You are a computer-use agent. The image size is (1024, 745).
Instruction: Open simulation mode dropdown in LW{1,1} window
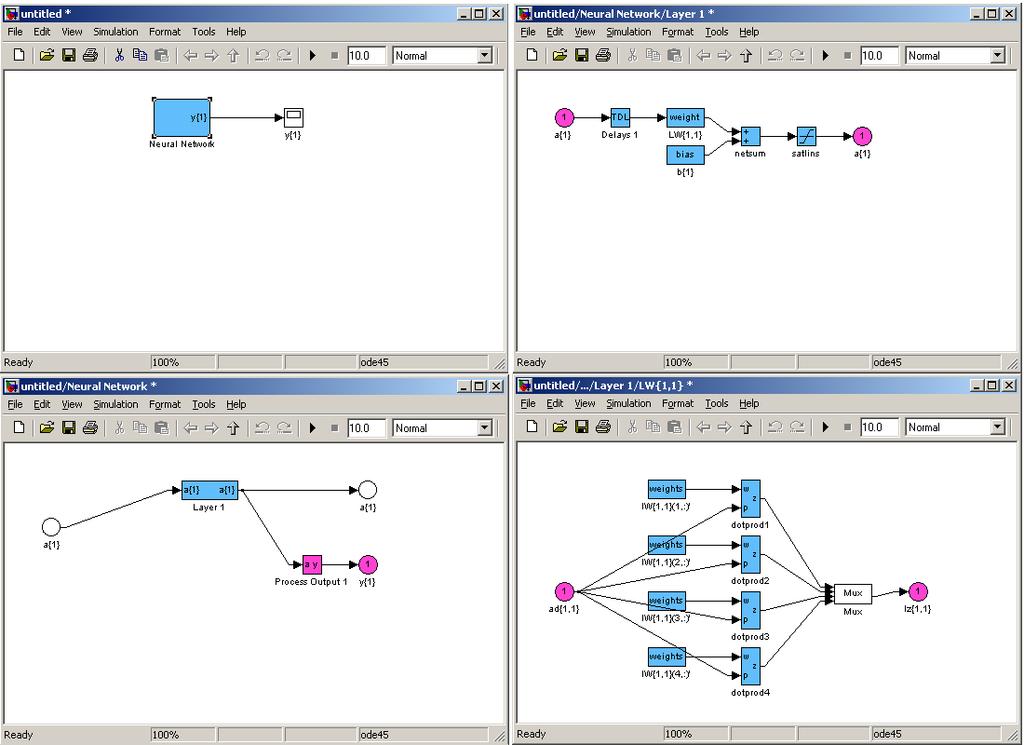tap(997, 428)
